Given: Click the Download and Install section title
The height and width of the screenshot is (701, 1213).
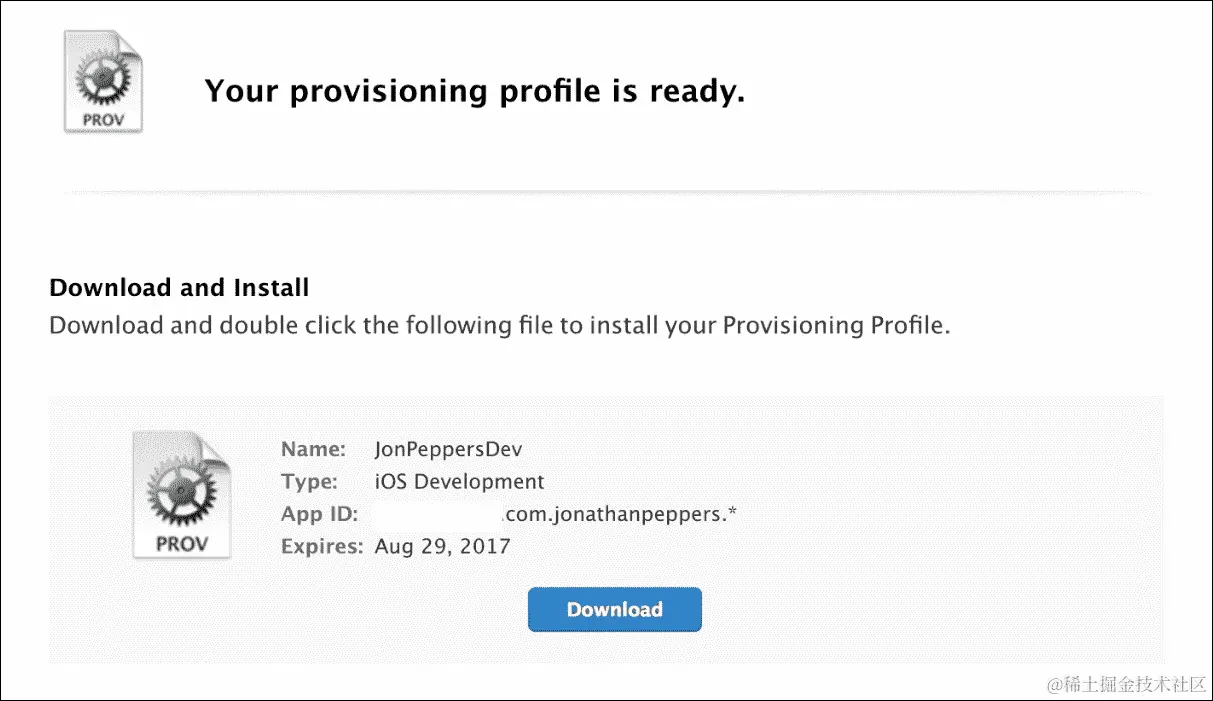Looking at the screenshot, I should 178,287.
